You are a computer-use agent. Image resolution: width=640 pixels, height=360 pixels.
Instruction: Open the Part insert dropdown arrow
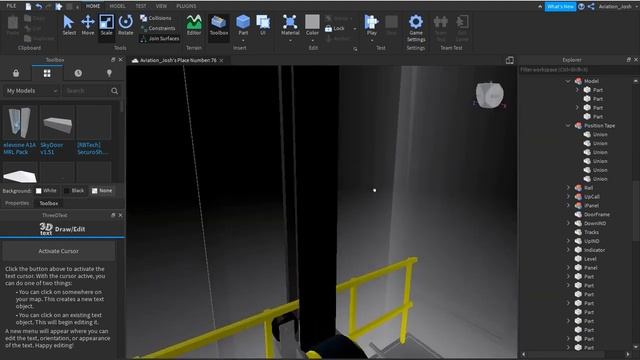(243, 40)
